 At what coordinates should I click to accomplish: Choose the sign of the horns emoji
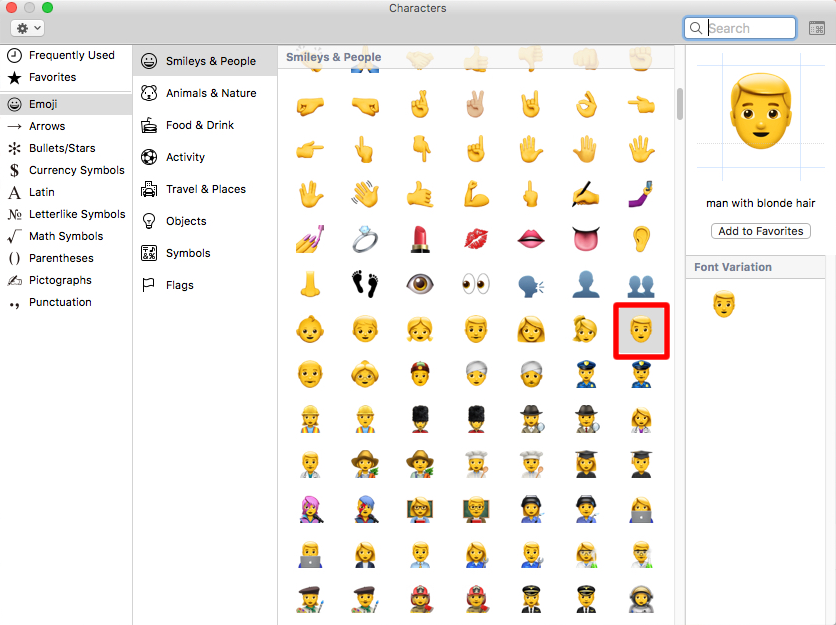coord(531,105)
